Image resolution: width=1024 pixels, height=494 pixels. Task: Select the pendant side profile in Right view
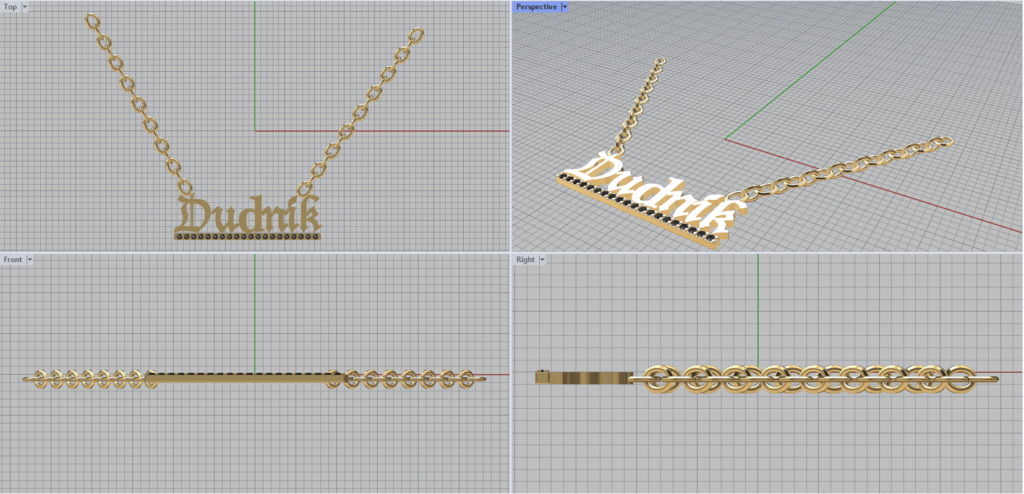coord(580,378)
